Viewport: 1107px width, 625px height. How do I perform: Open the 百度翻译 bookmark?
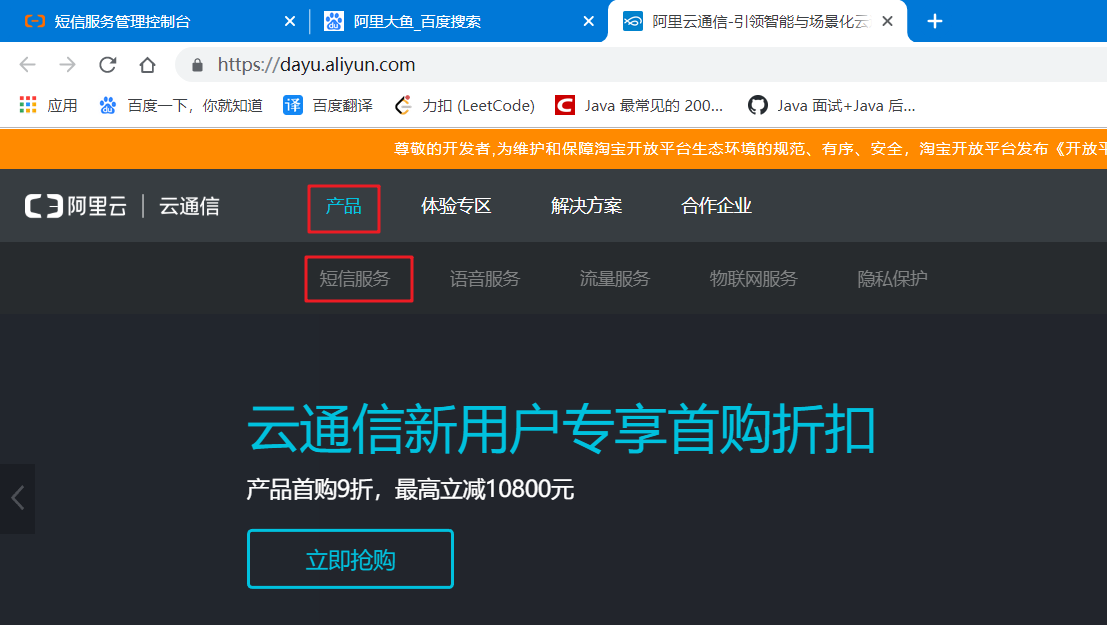click(x=328, y=105)
